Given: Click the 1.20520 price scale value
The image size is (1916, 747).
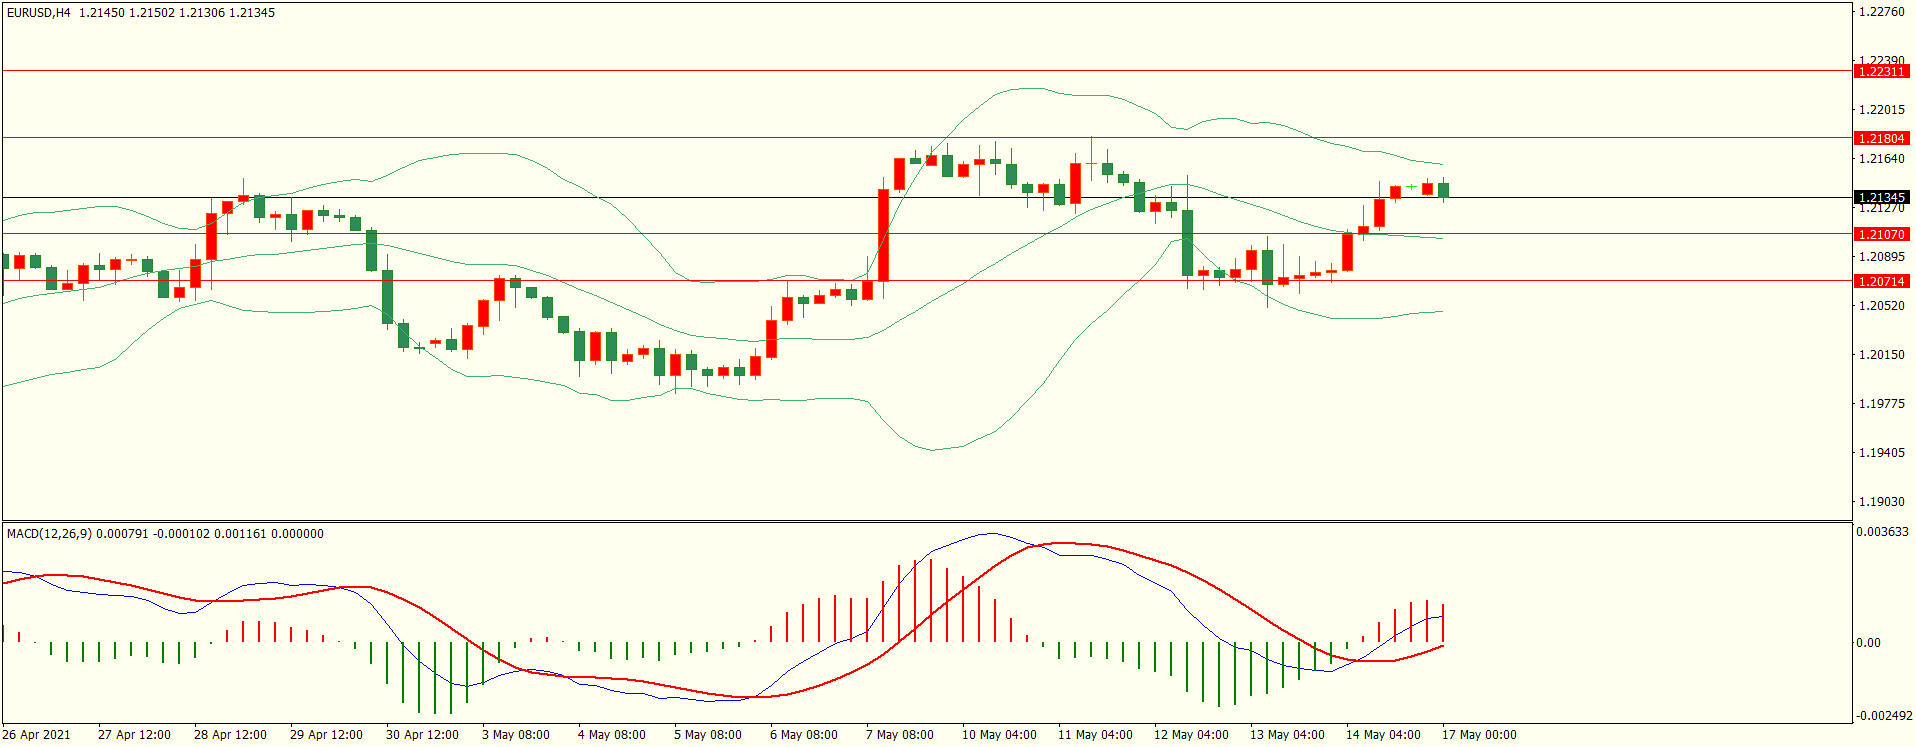Looking at the screenshot, I should point(1881,306).
